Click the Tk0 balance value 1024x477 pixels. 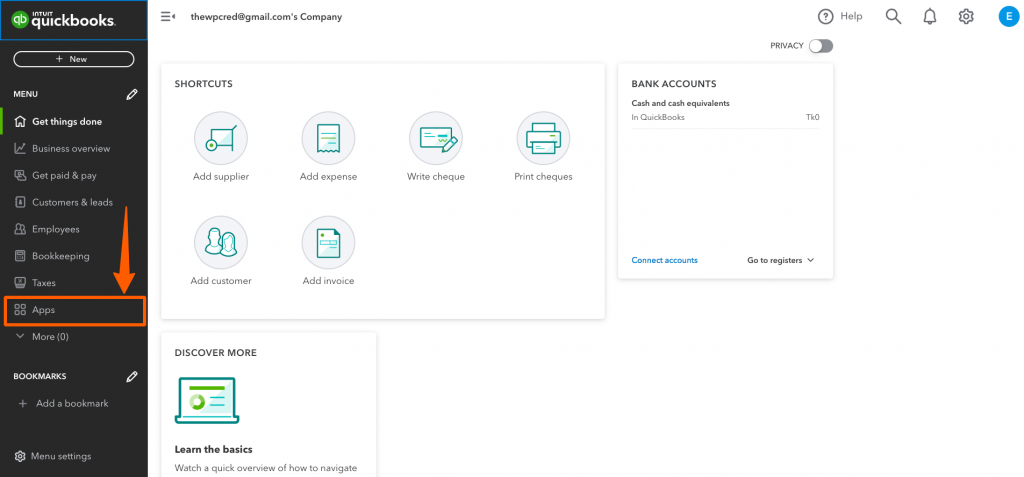[812, 118]
